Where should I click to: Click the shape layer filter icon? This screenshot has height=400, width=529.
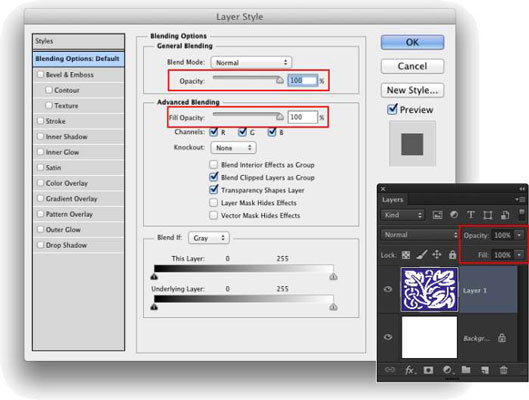coord(488,215)
